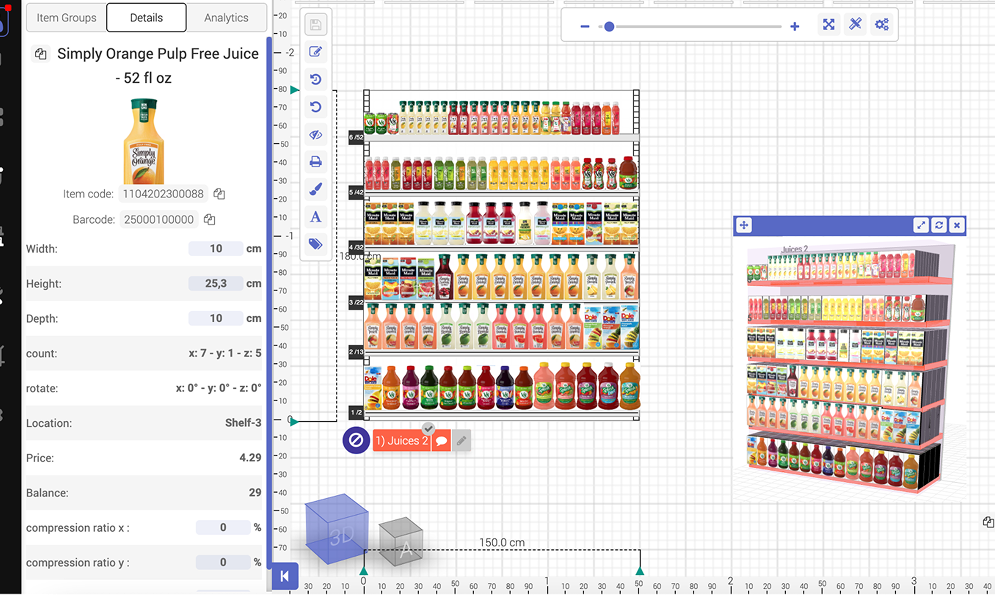995x595 pixels.
Task: Click the printer icon
Action: coord(315,162)
